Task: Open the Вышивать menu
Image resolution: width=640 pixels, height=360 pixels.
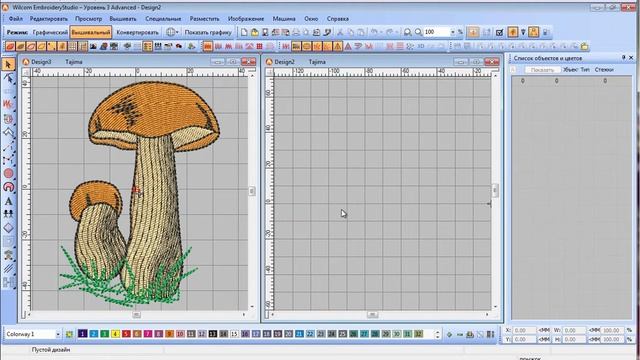Action: click(x=123, y=19)
